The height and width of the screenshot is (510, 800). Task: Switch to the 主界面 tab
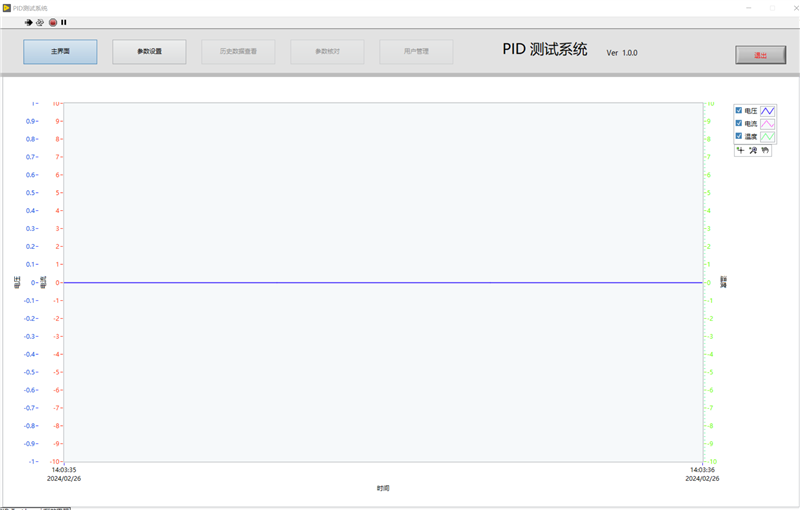(x=60, y=51)
